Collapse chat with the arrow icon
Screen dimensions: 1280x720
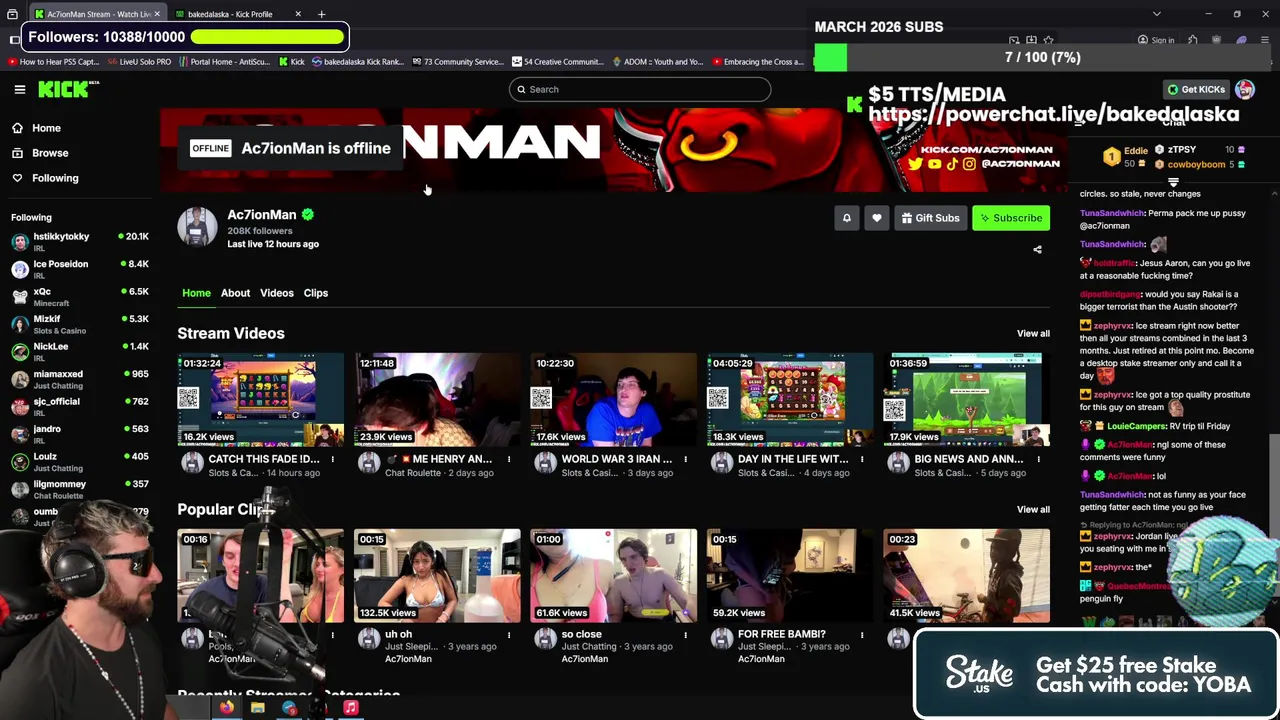1078,122
